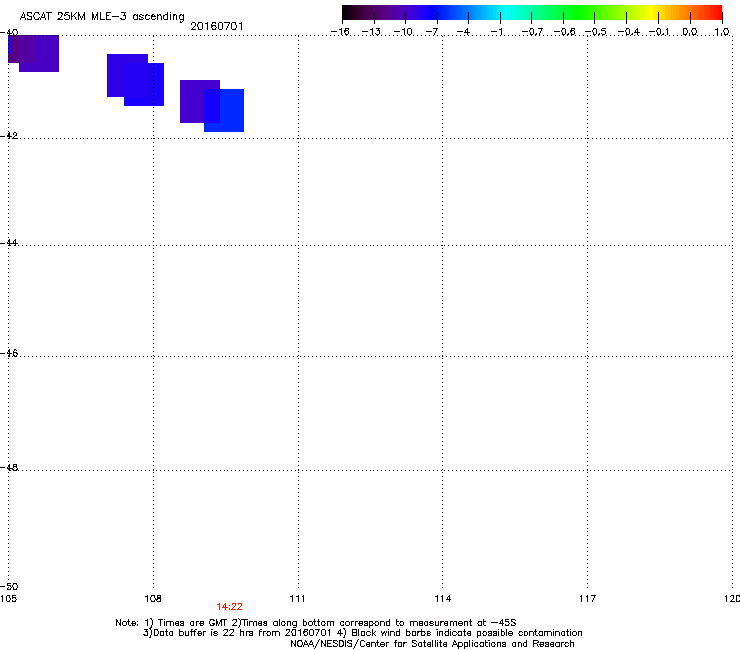This screenshot has width=740, height=650.
Task: Click the longitude 117 axis label
Action: (588, 599)
